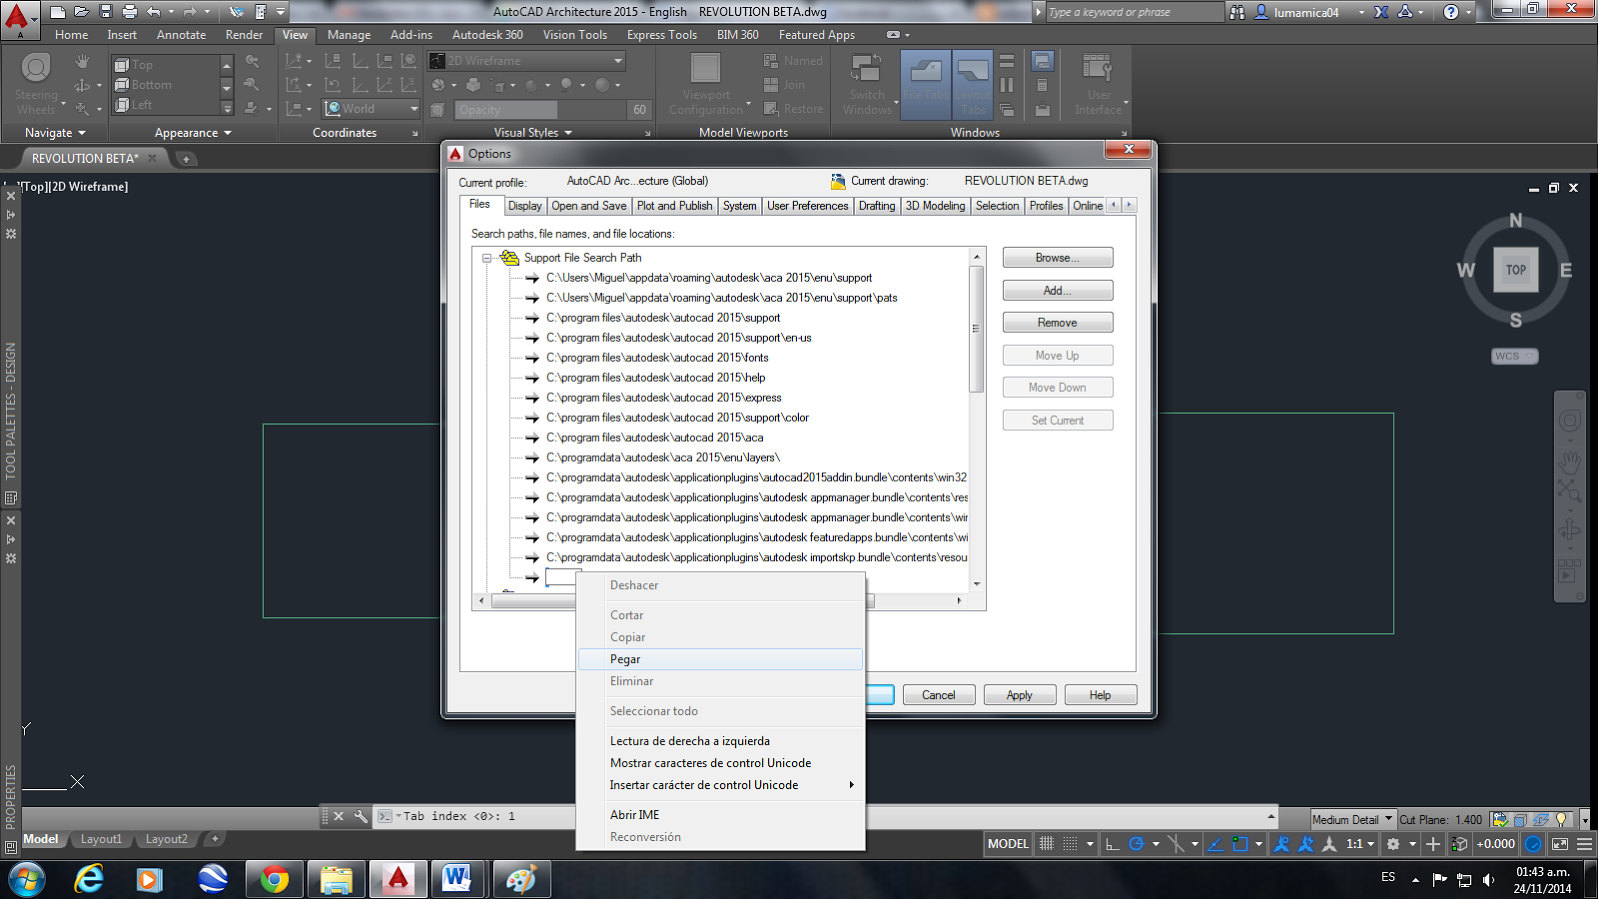Open Insertar carácter de control Unicode submenu
This screenshot has width=1600, height=899.
tap(720, 785)
